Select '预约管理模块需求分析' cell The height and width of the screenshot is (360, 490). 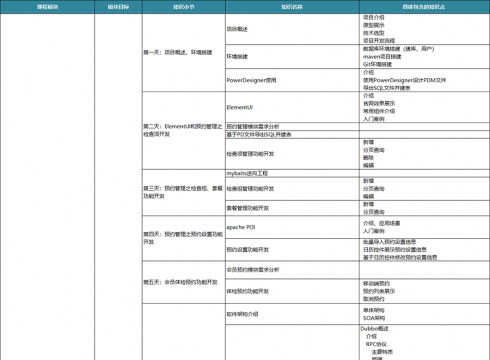pyautogui.click(x=292, y=126)
